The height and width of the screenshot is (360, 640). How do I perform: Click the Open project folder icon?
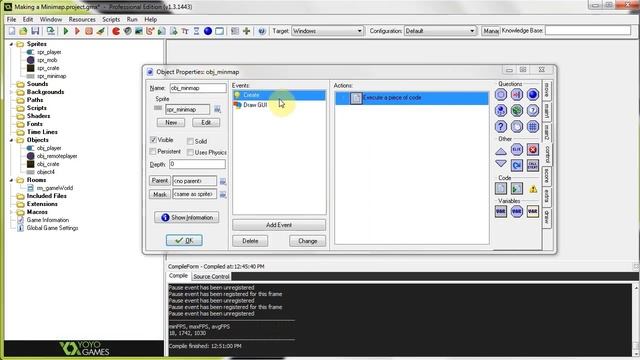click(x=23, y=31)
